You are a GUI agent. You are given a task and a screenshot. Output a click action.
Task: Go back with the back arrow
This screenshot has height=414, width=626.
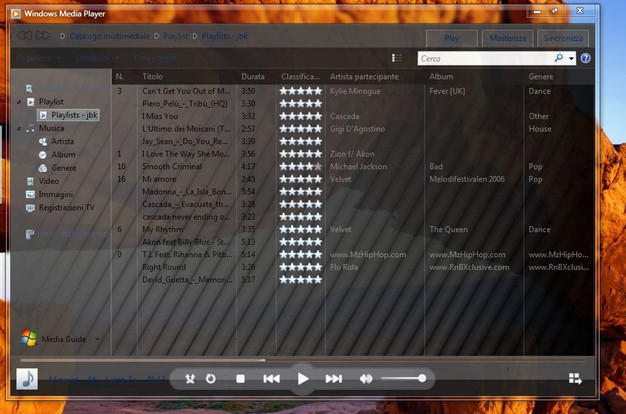click(x=24, y=36)
